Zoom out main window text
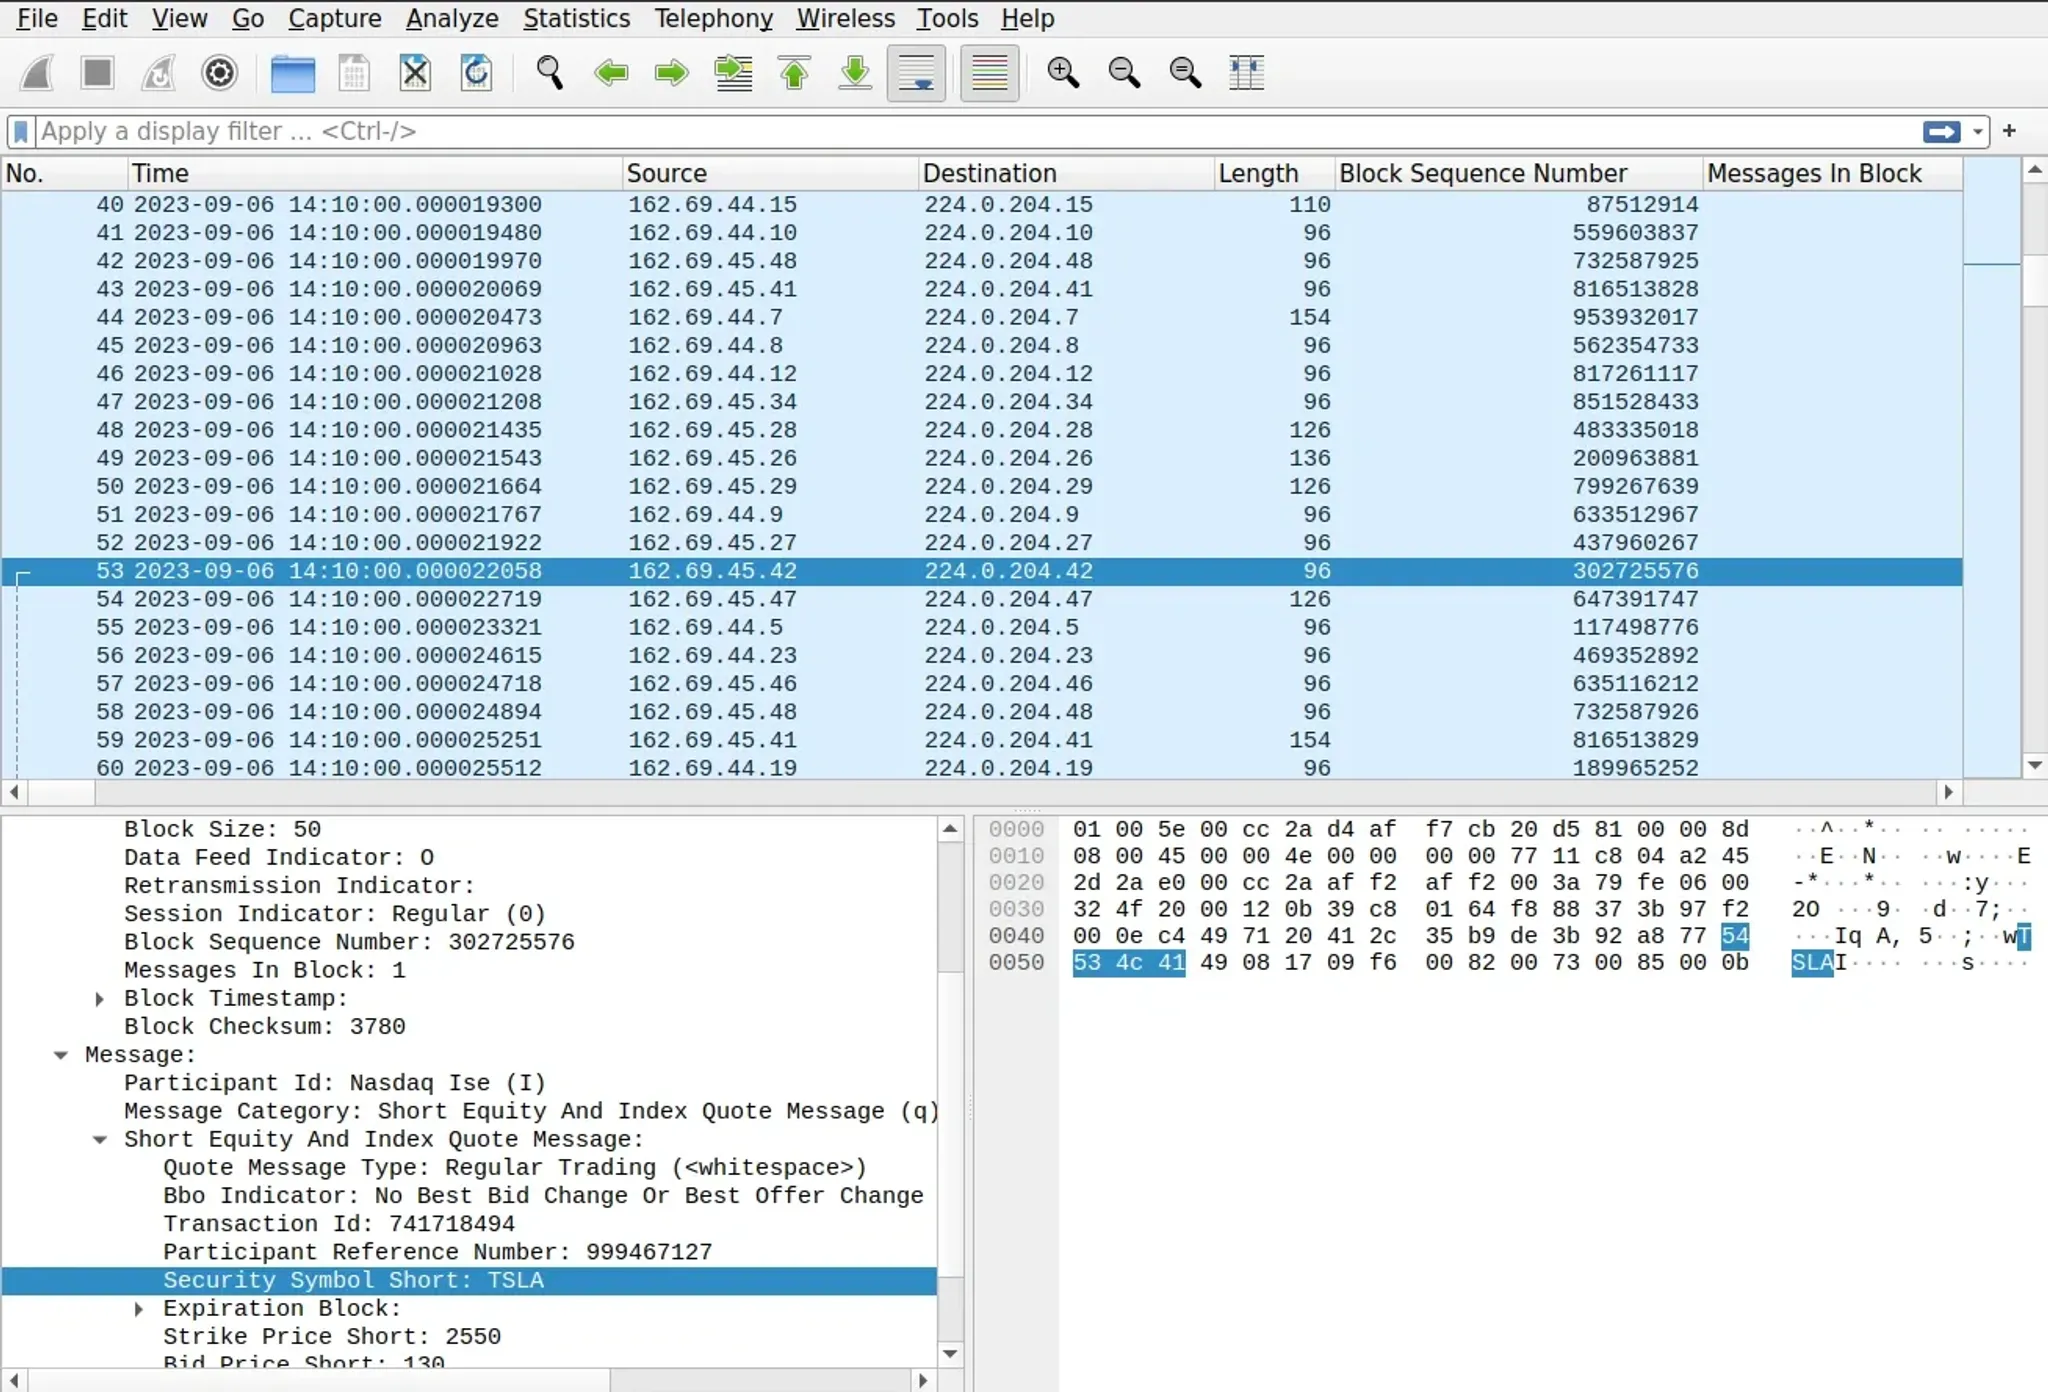The height and width of the screenshot is (1392, 2048). tap(1124, 73)
